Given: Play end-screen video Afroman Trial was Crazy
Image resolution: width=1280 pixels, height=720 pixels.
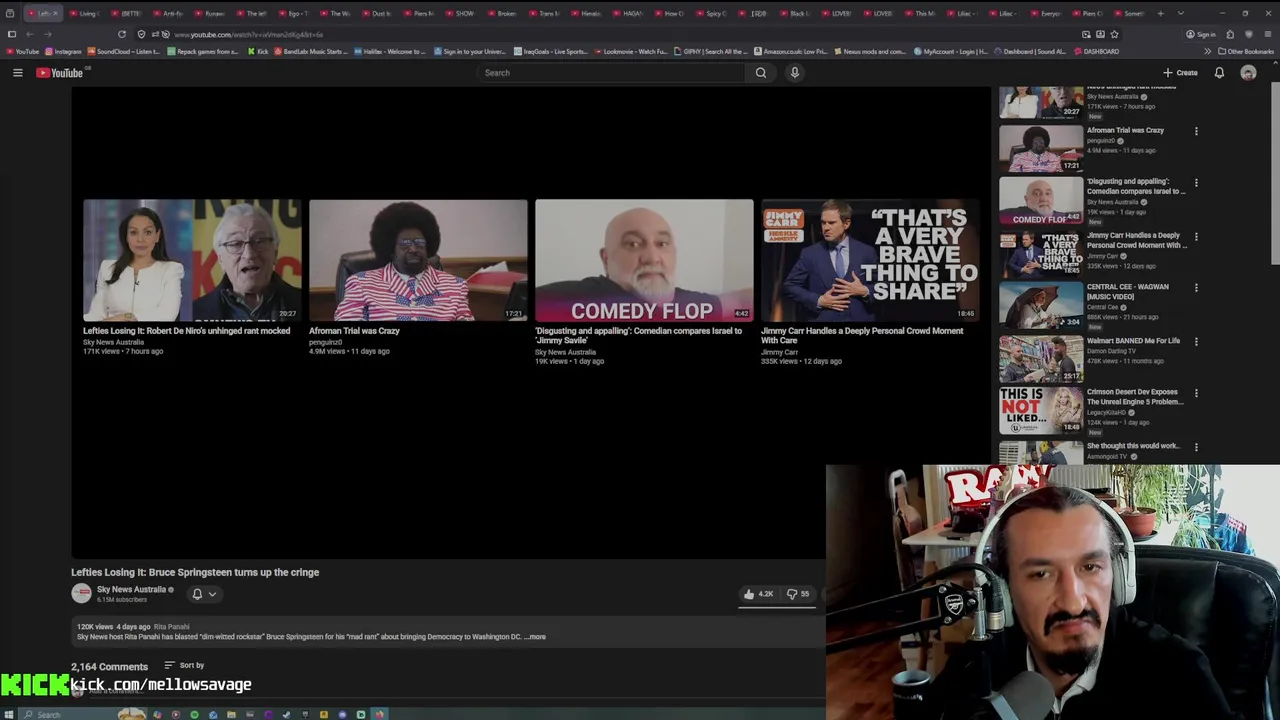Looking at the screenshot, I should click(x=418, y=260).
